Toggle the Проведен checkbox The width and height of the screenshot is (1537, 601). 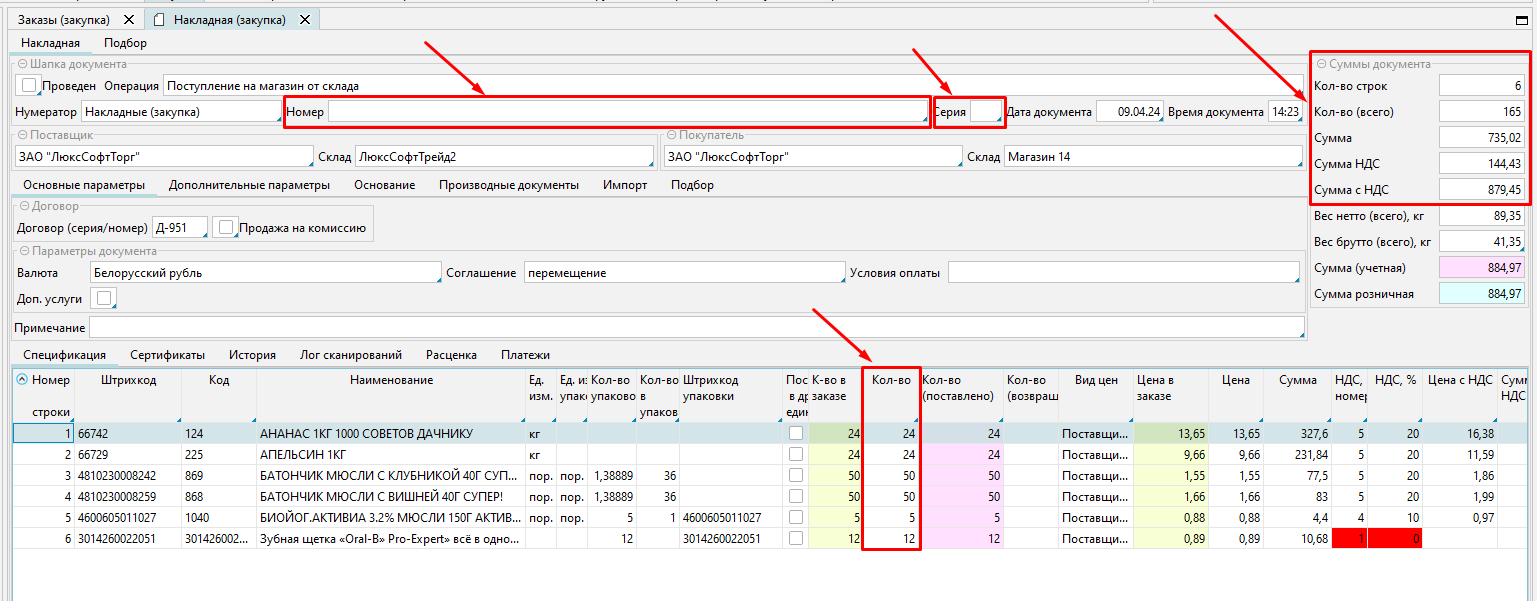click(29, 86)
